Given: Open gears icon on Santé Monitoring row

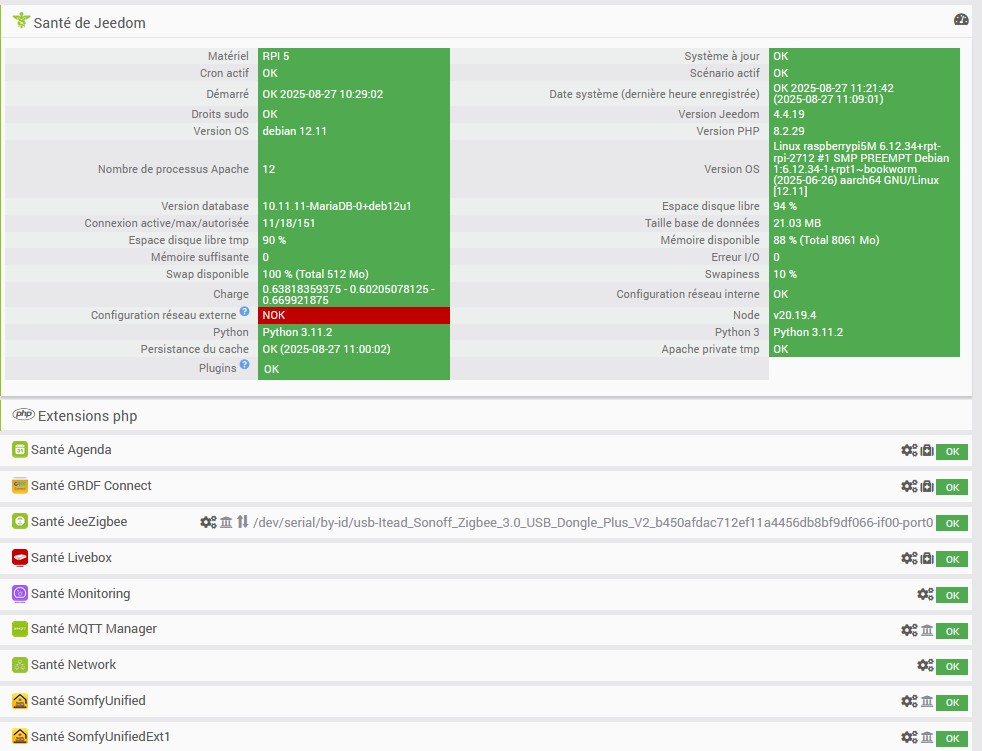Looking at the screenshot, I should (x=925, y=594).
